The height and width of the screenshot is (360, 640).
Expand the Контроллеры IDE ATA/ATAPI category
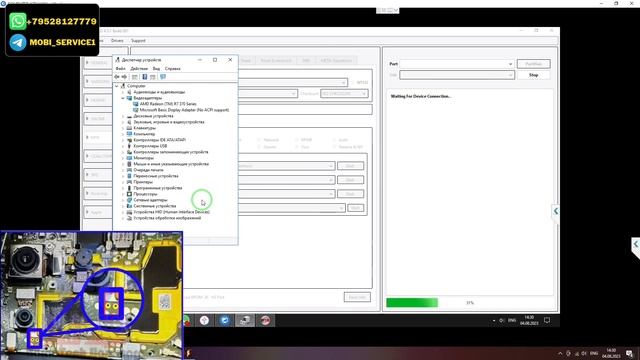click(x=123, y=140)
